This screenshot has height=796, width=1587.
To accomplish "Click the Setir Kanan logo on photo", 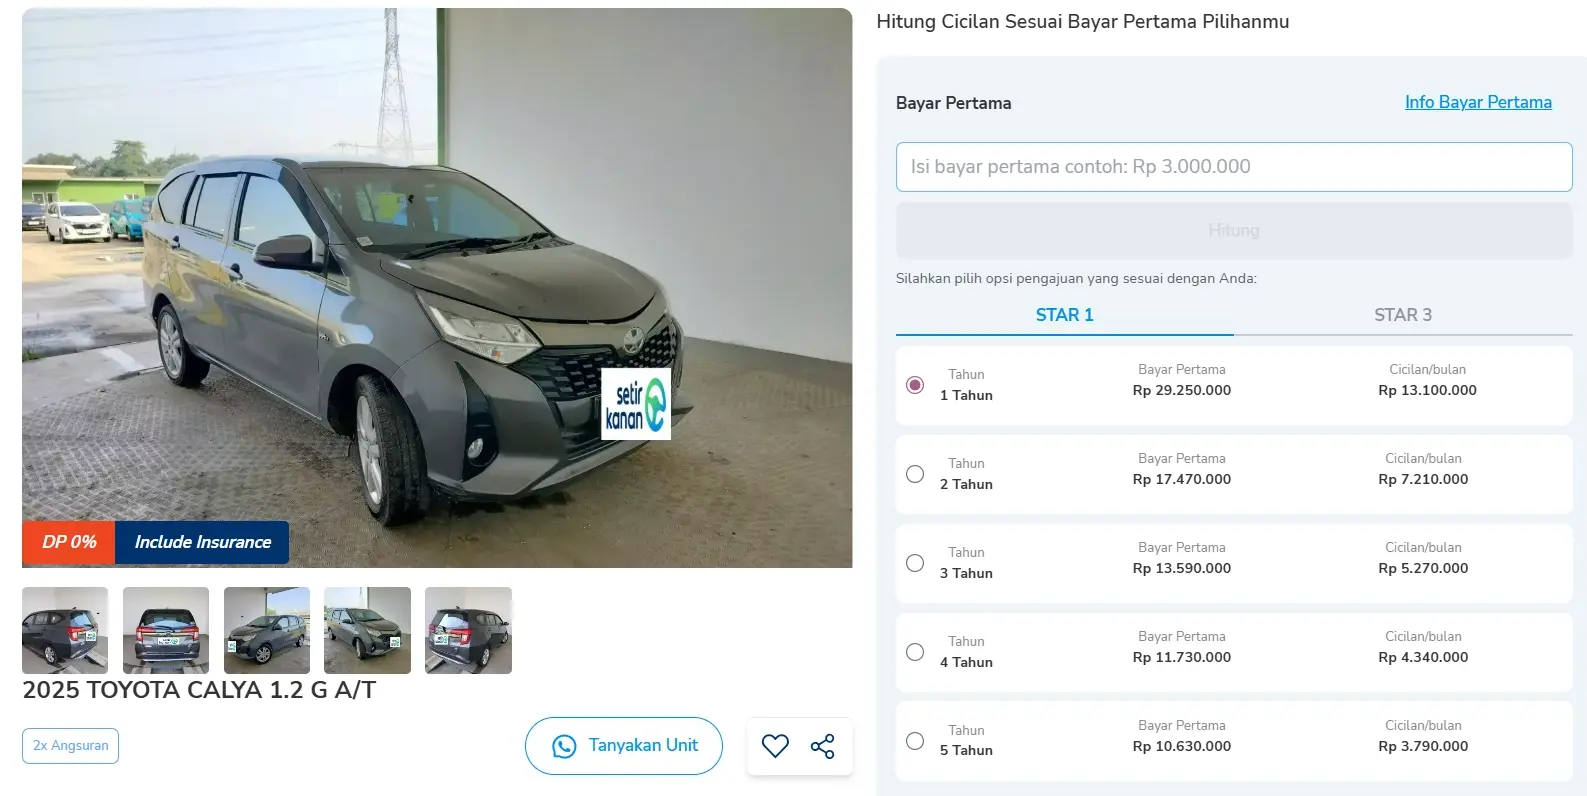I will [636, 404].
